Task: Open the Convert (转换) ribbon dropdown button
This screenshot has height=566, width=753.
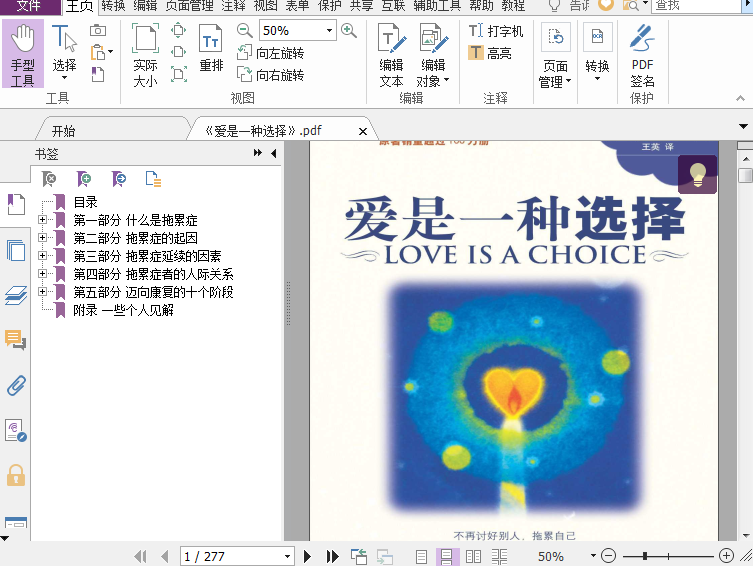Action: (597, 53)
